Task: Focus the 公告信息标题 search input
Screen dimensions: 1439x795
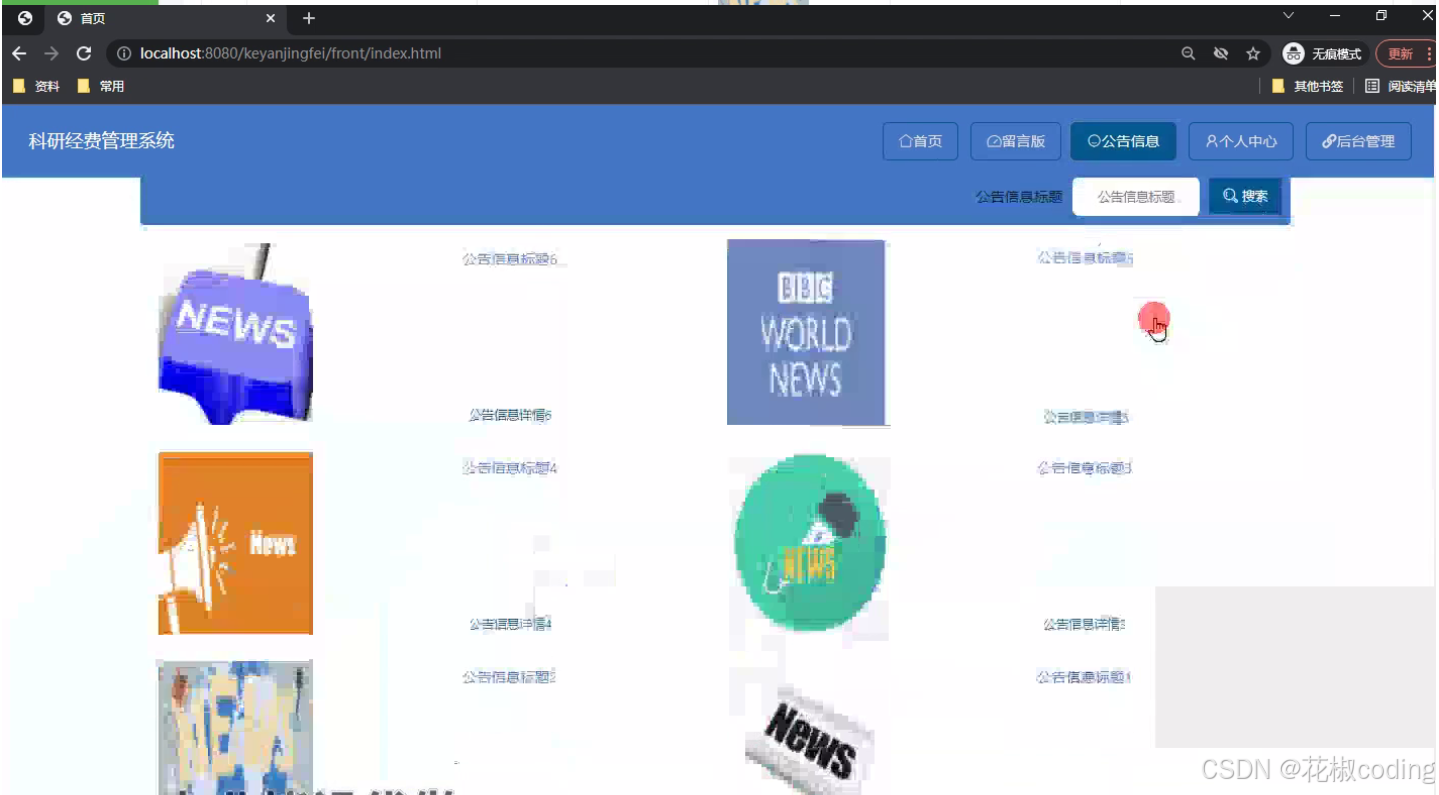Action: coord(1136,196)
